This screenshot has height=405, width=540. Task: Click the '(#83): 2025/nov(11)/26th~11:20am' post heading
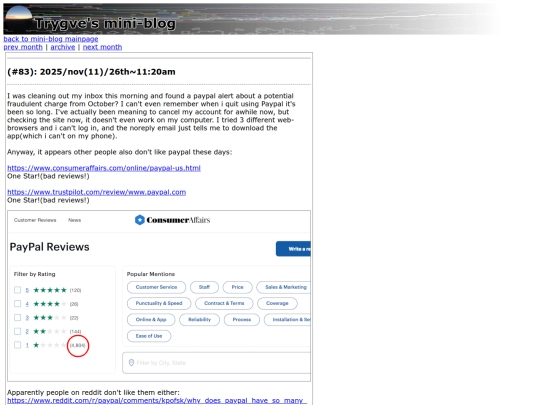pyautogui.click(x=91, y=72)
